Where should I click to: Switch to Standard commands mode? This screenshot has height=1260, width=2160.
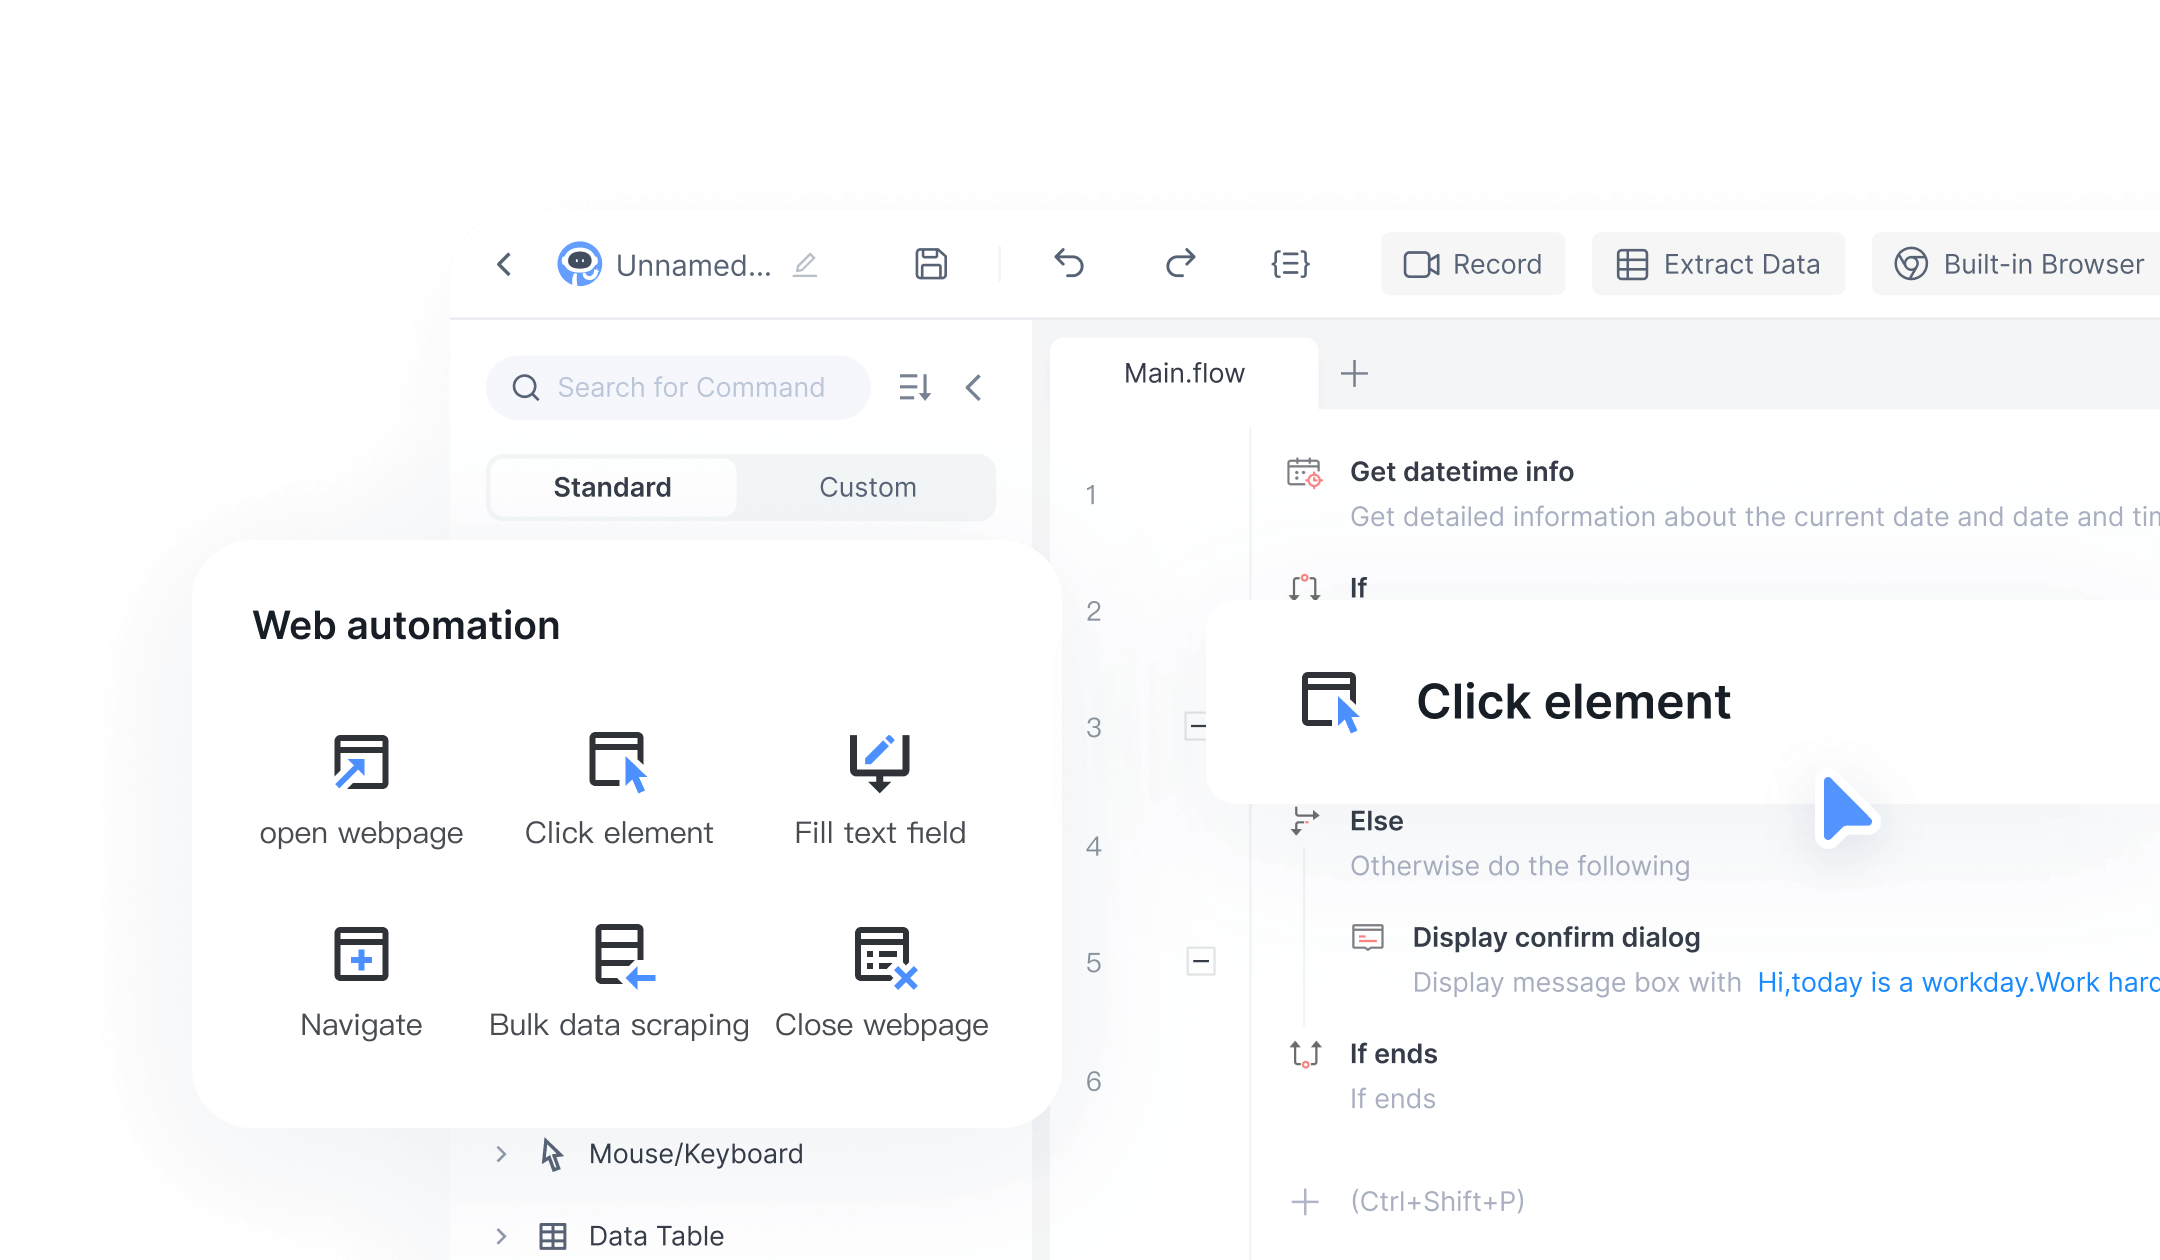(x=612, y=487)
